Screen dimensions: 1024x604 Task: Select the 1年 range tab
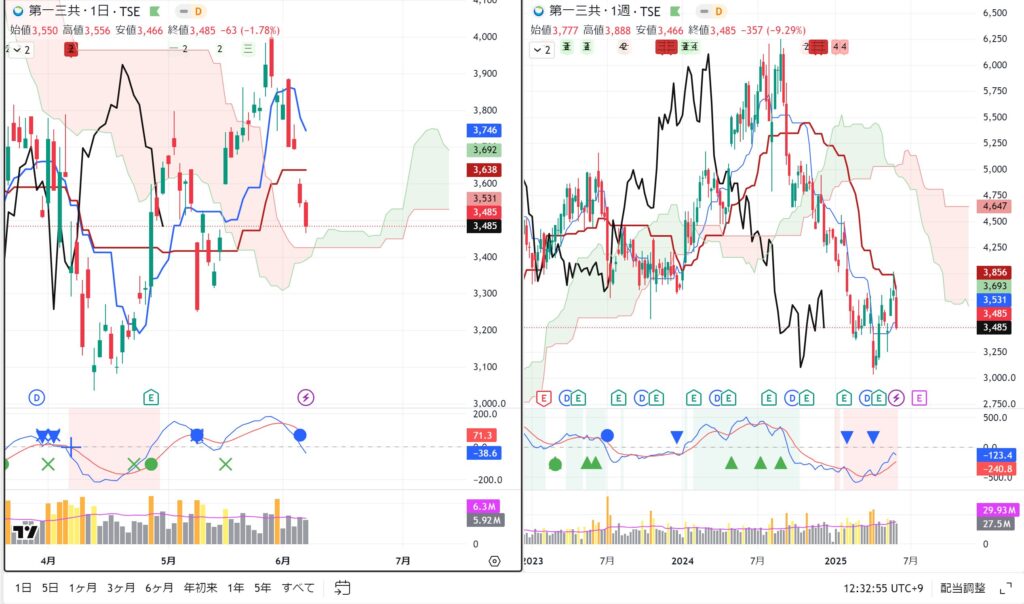(236, 588)
